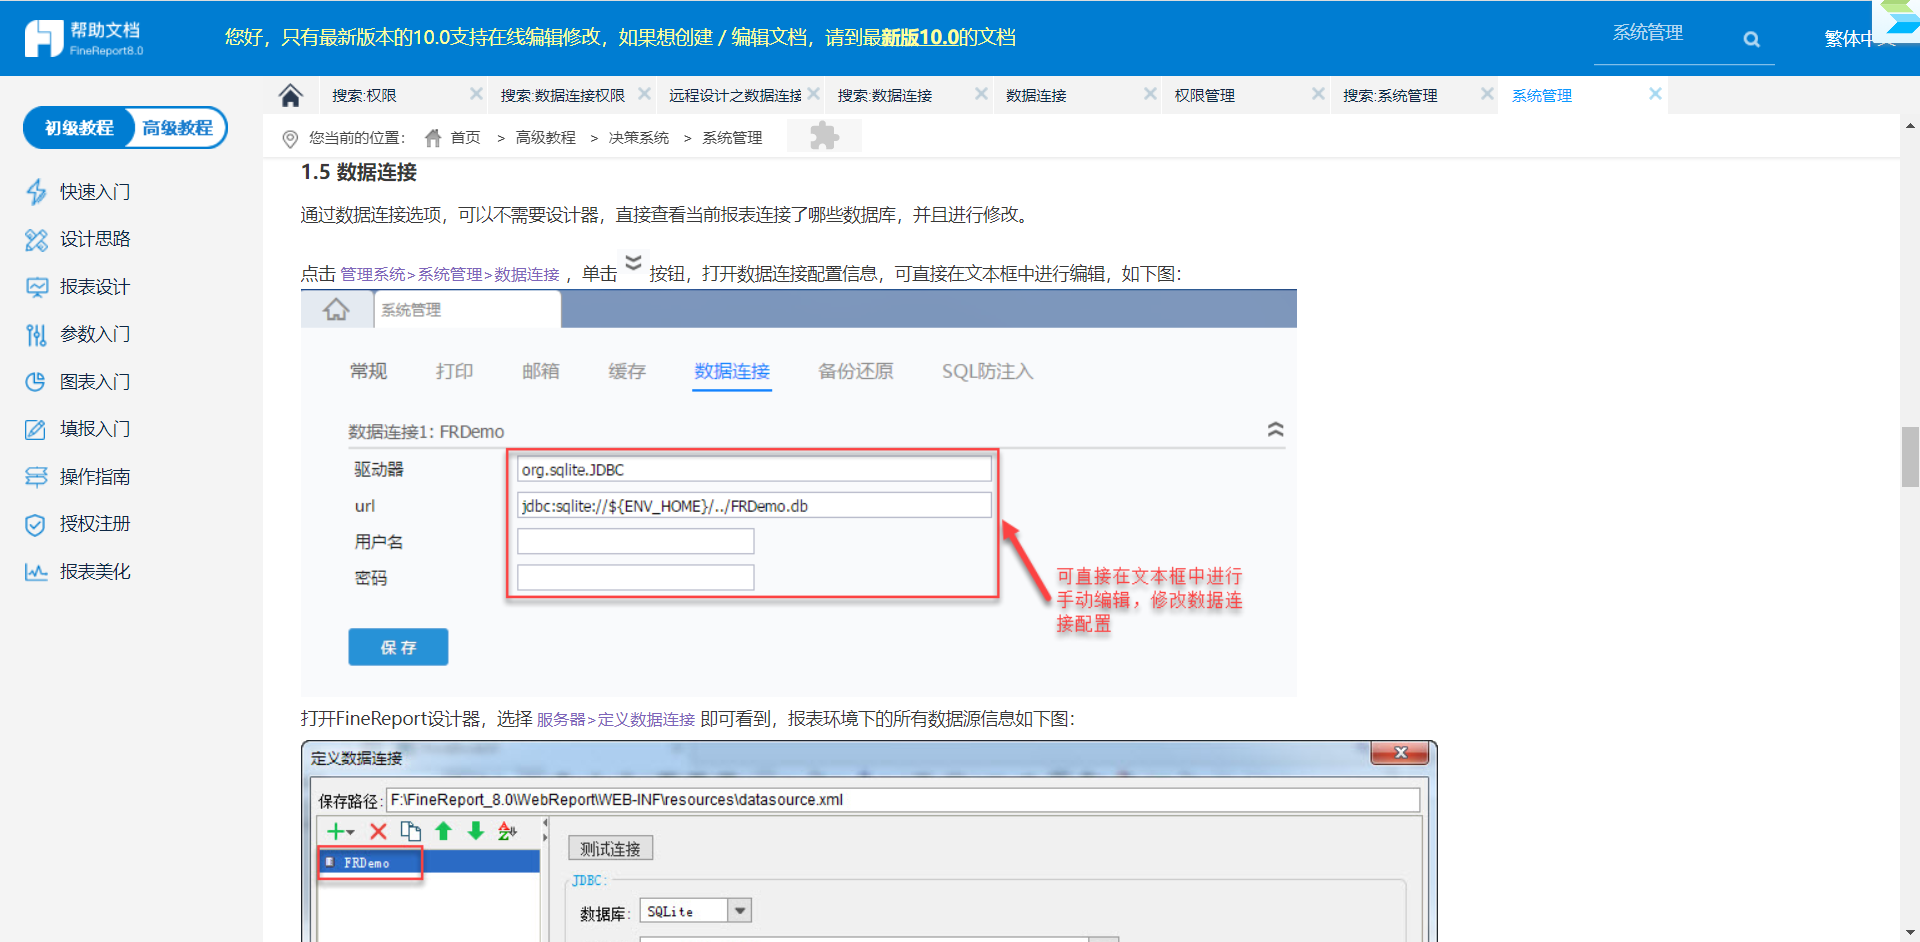Click the 报表美化 line chart icon

click(36, 572)
